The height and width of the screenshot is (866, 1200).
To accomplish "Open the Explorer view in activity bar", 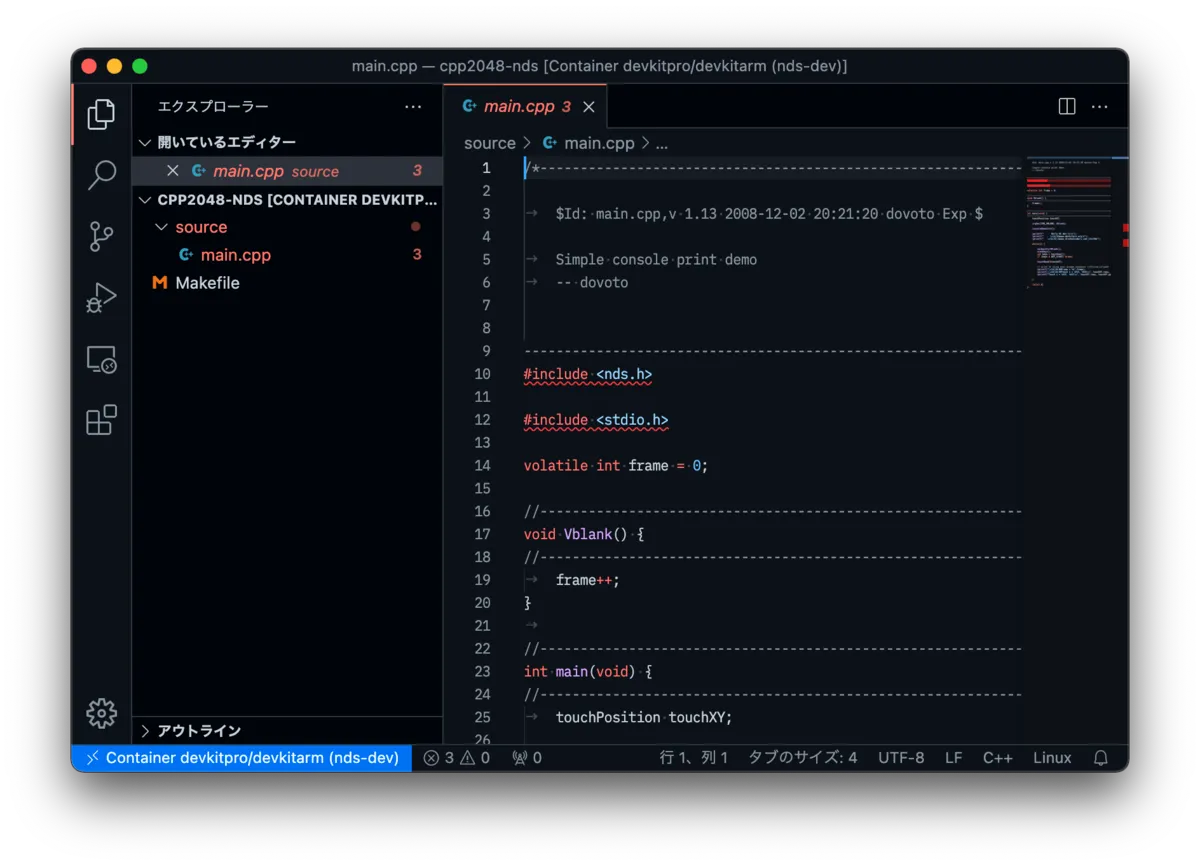I will 101,115.
